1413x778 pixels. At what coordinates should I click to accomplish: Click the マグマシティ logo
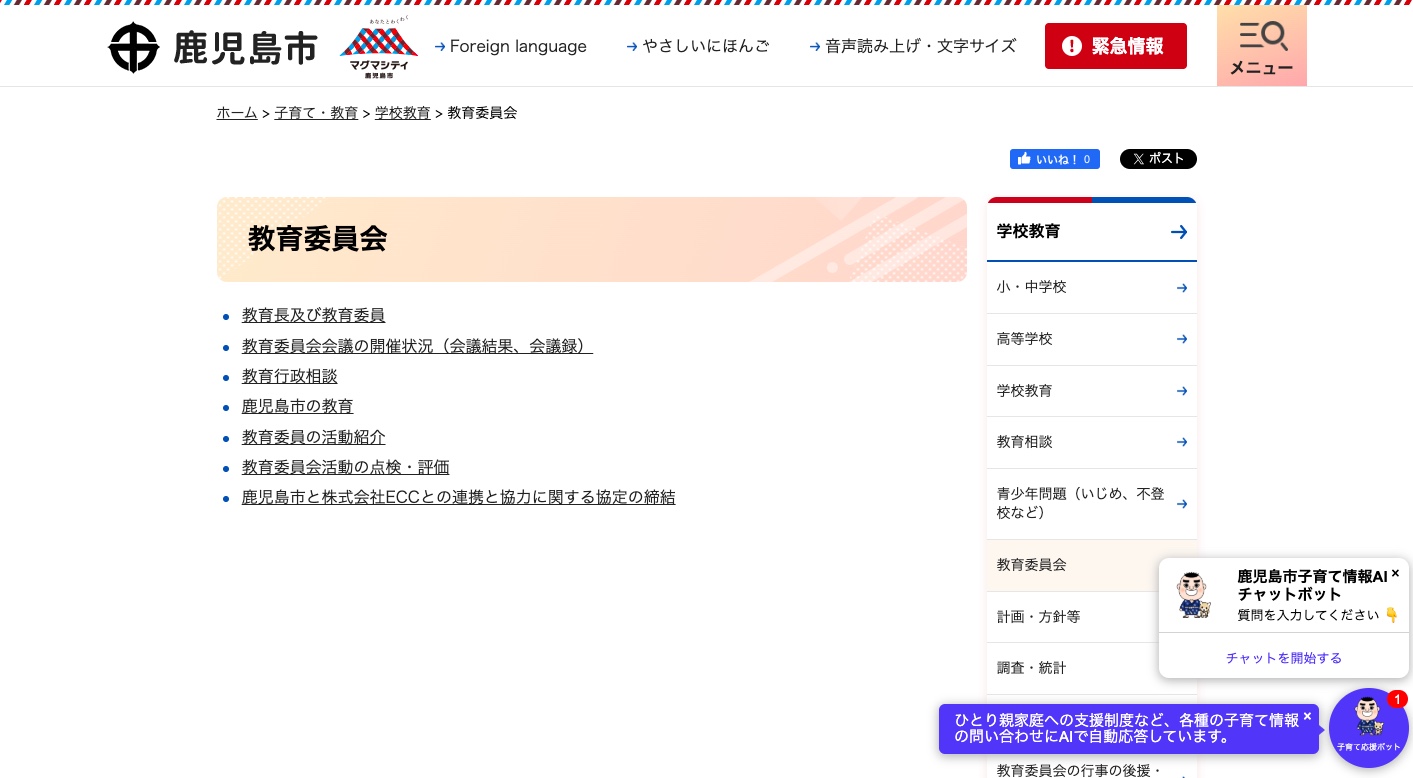coord(378,48)
